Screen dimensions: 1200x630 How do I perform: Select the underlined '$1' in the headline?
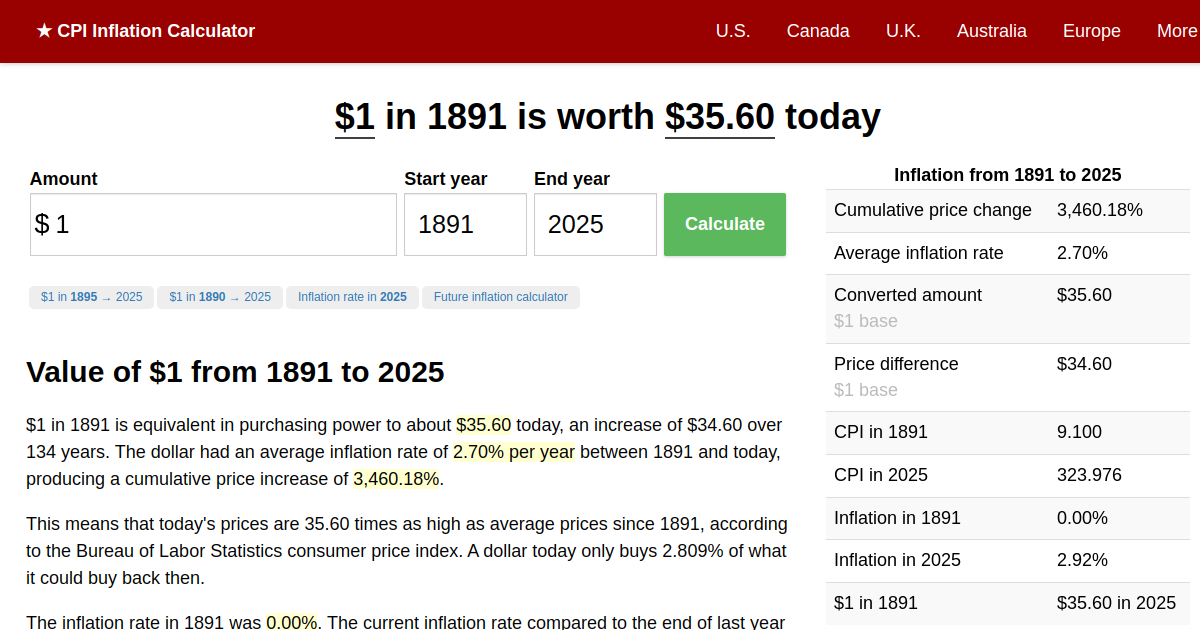click(x=354, y=117)
